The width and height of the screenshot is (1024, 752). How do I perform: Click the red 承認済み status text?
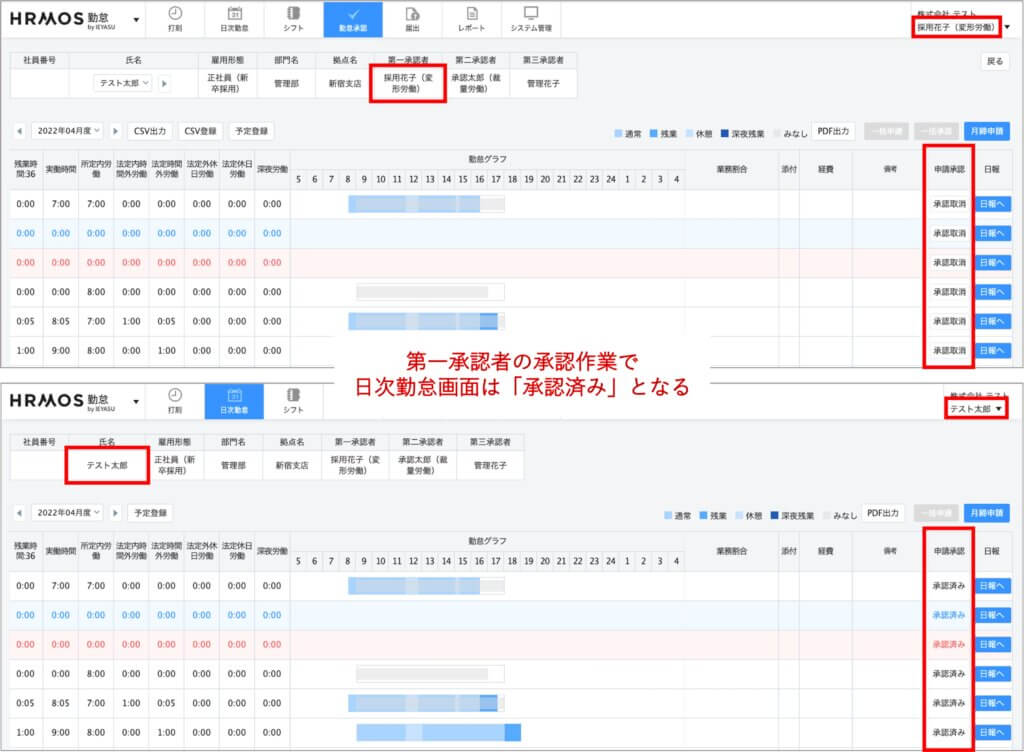pyautogui.click(x=949, y=643)
